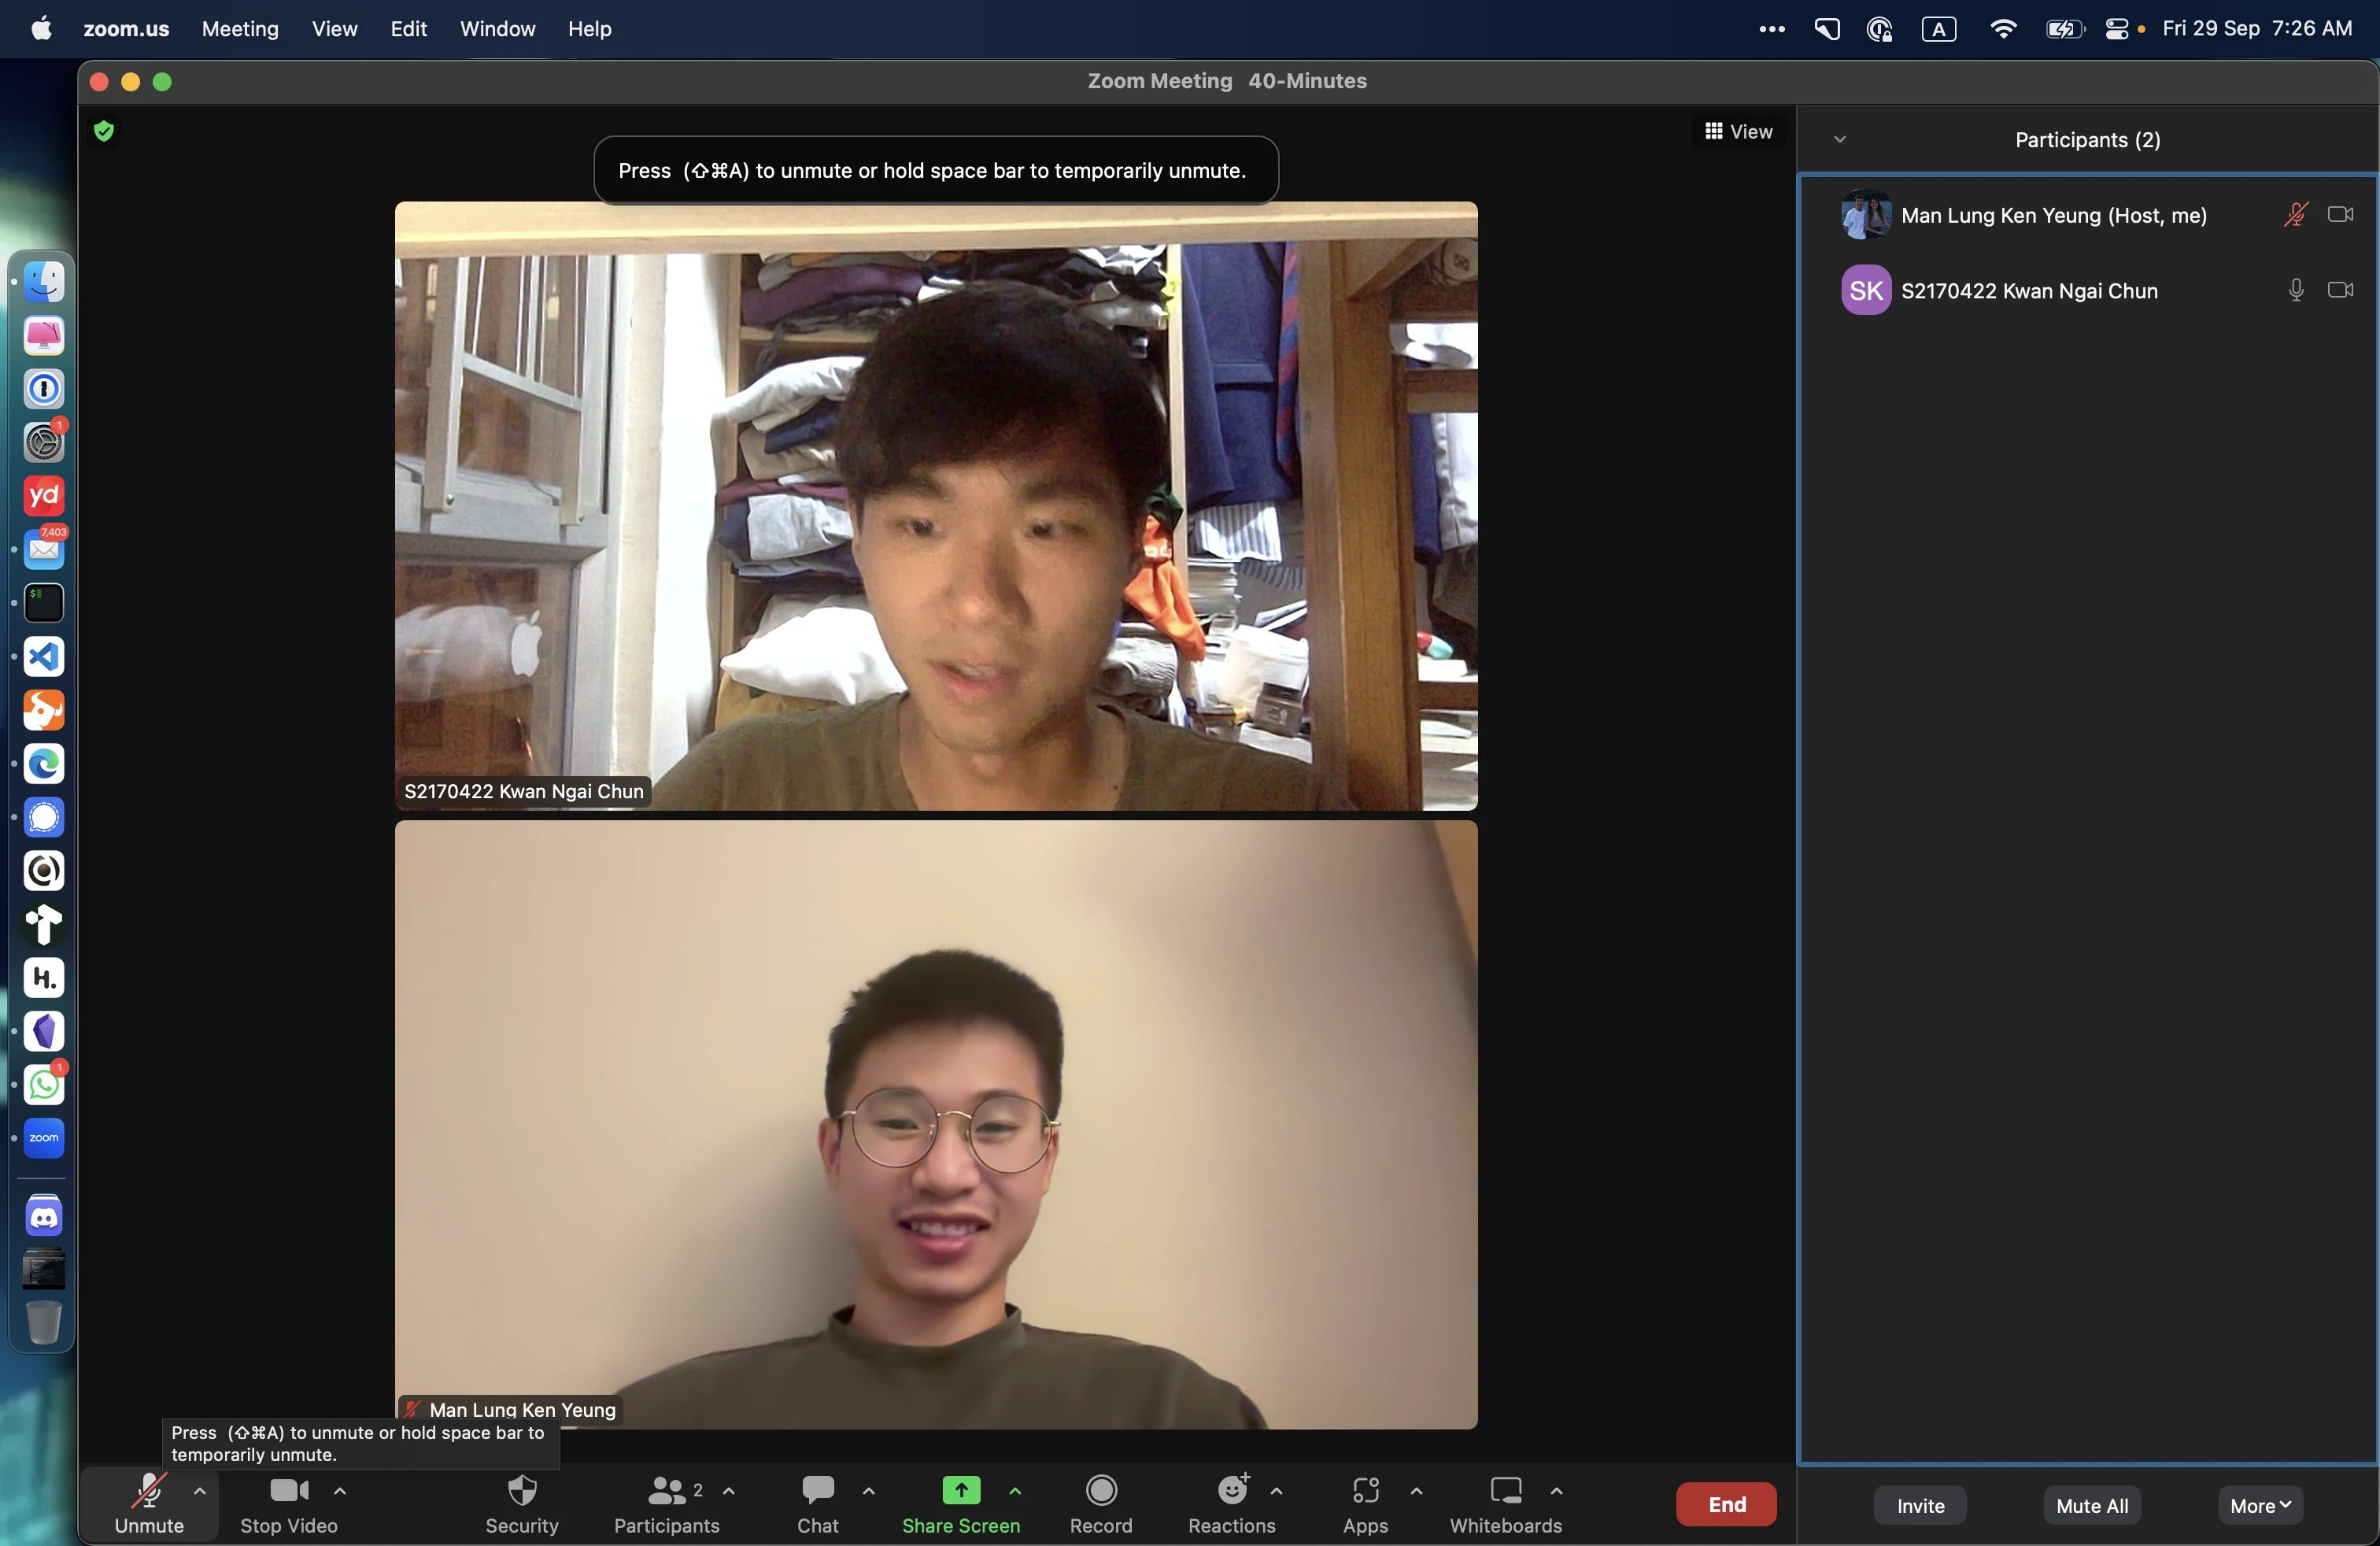Viewport: 2380px width, 1546px height.
Task: Collapse Participants panel chevron
Action: (x=1840, y=140)
